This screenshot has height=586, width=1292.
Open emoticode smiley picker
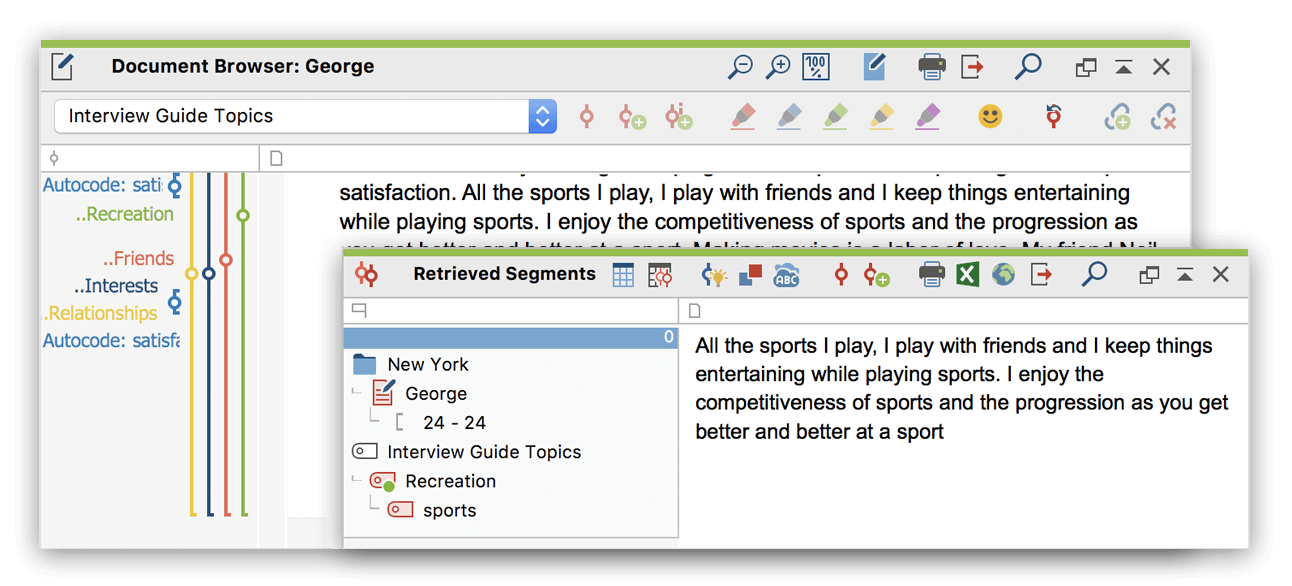990,117
